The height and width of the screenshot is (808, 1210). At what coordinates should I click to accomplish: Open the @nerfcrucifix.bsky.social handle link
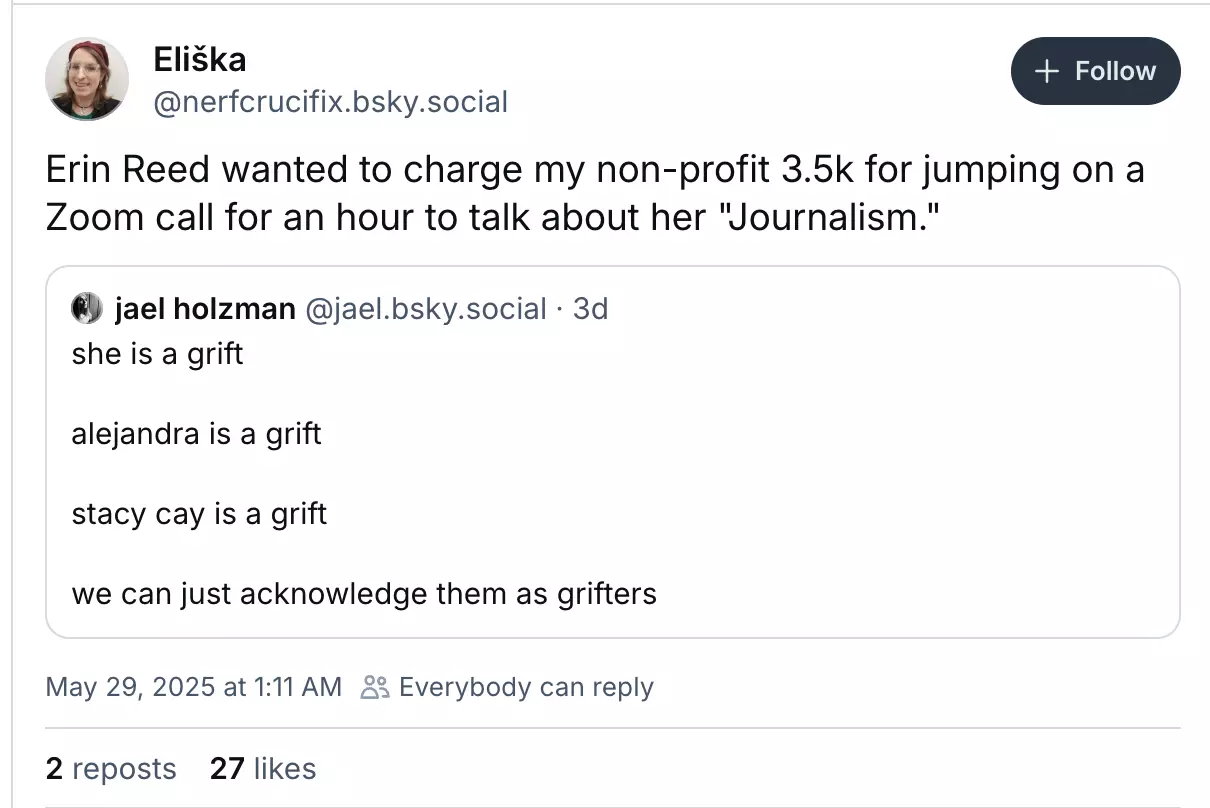click(x=329, y=102)
